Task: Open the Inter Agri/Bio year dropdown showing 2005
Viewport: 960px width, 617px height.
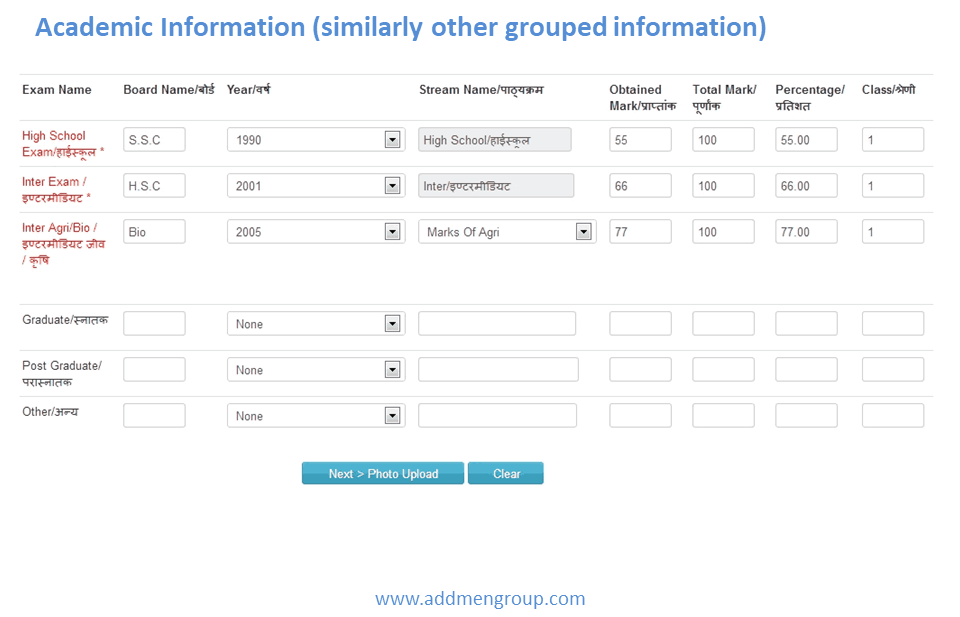Action: [x=315, y=232]
